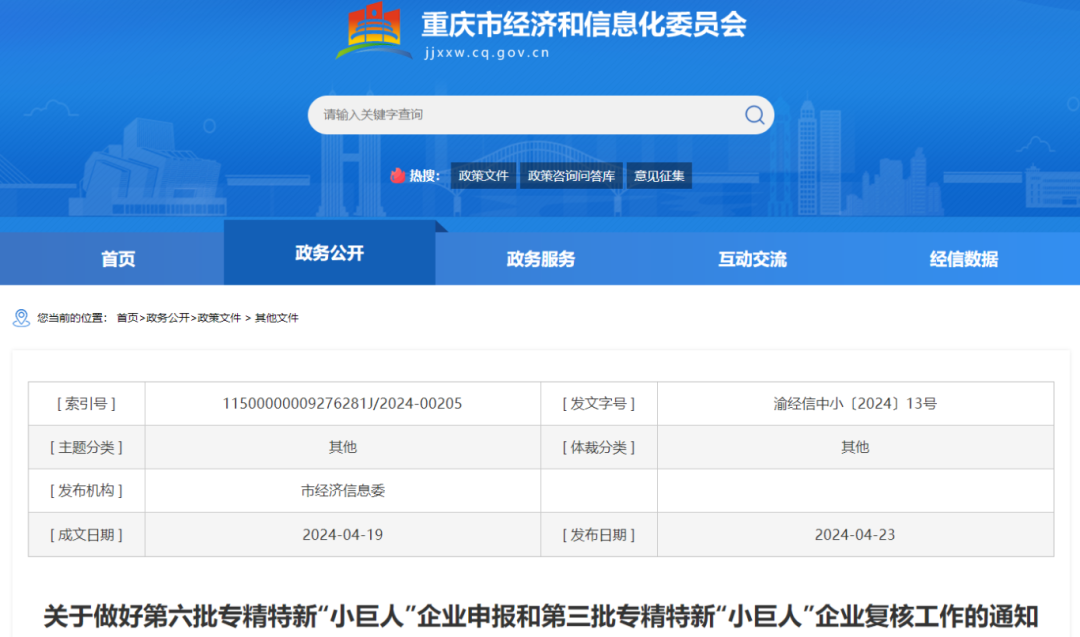Image resolution: width=1080 pixels, height=637 pixels.
Task: Click the article title about 小巨人 enterprises
Action: pos(540,615)
